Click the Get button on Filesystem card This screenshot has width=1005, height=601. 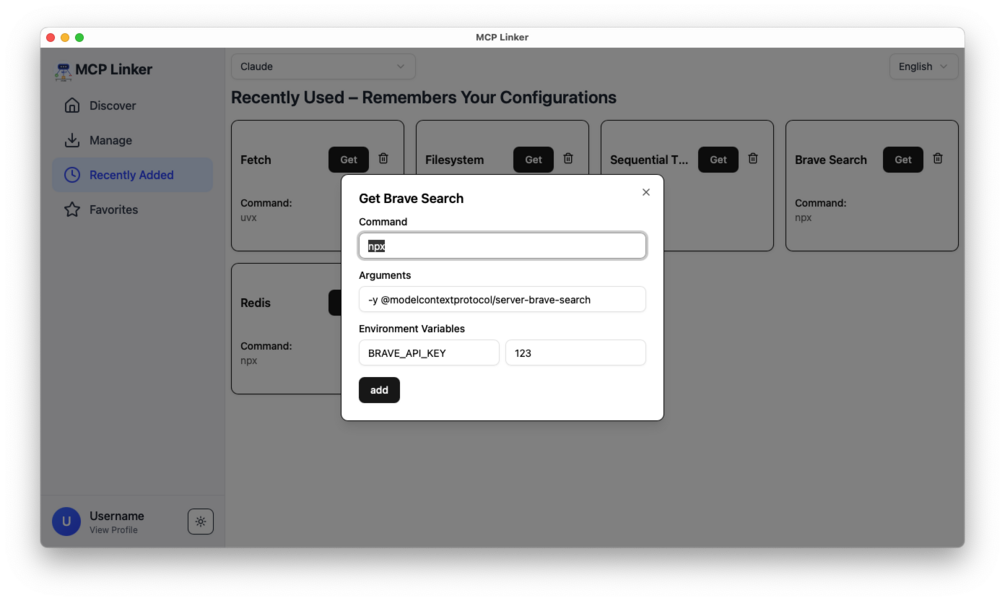click(533, 160)
